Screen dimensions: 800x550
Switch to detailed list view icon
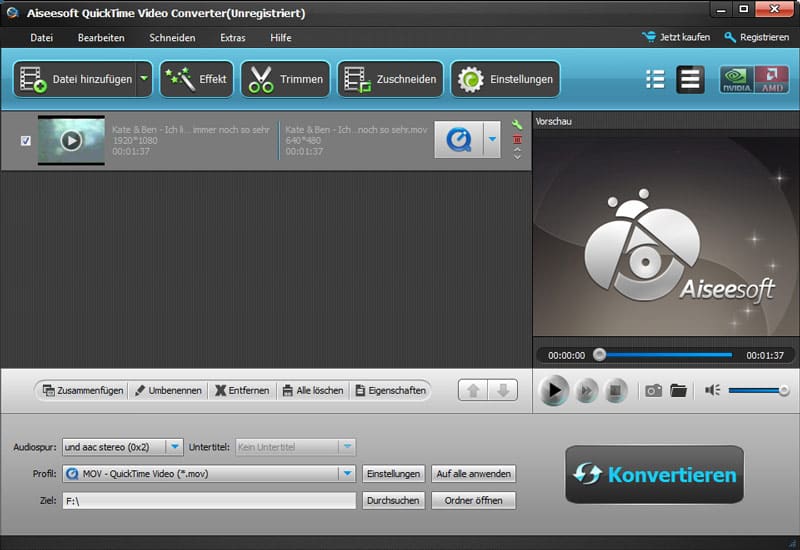point(690,79)
